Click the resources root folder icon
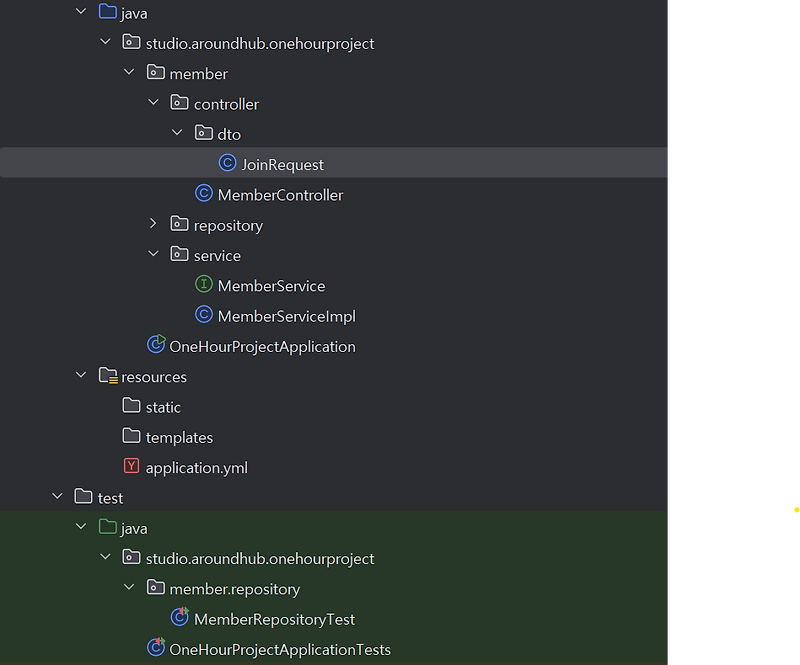 (x=108, y=375)
